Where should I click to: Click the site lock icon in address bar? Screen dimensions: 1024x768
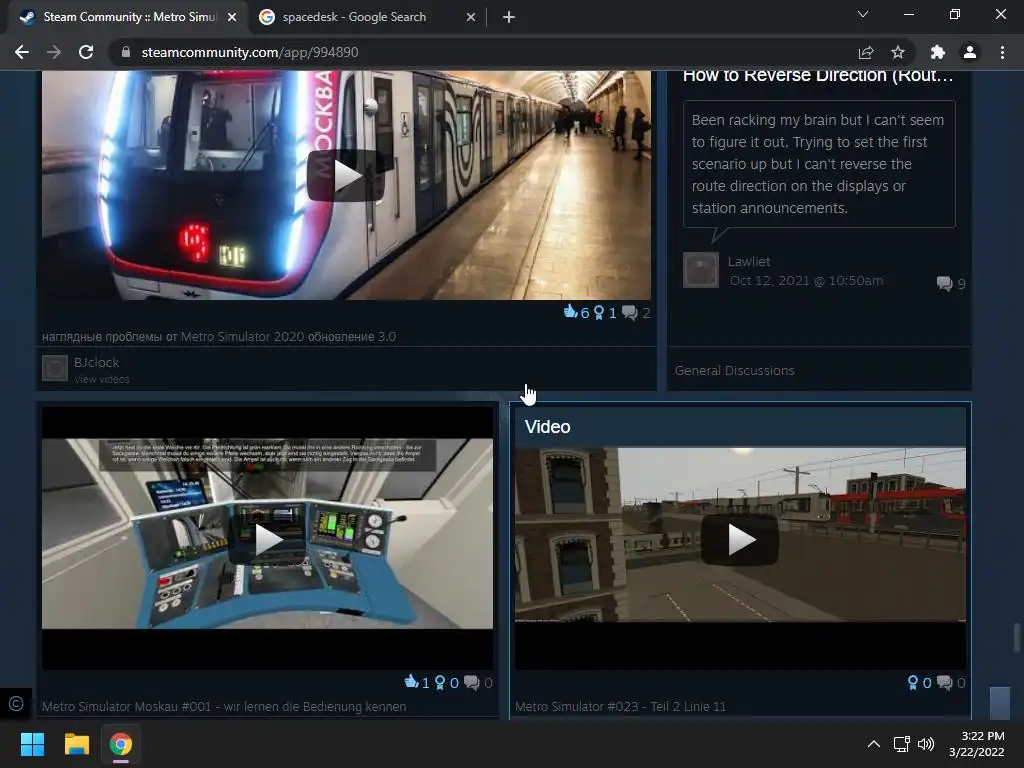pos(126,52)
